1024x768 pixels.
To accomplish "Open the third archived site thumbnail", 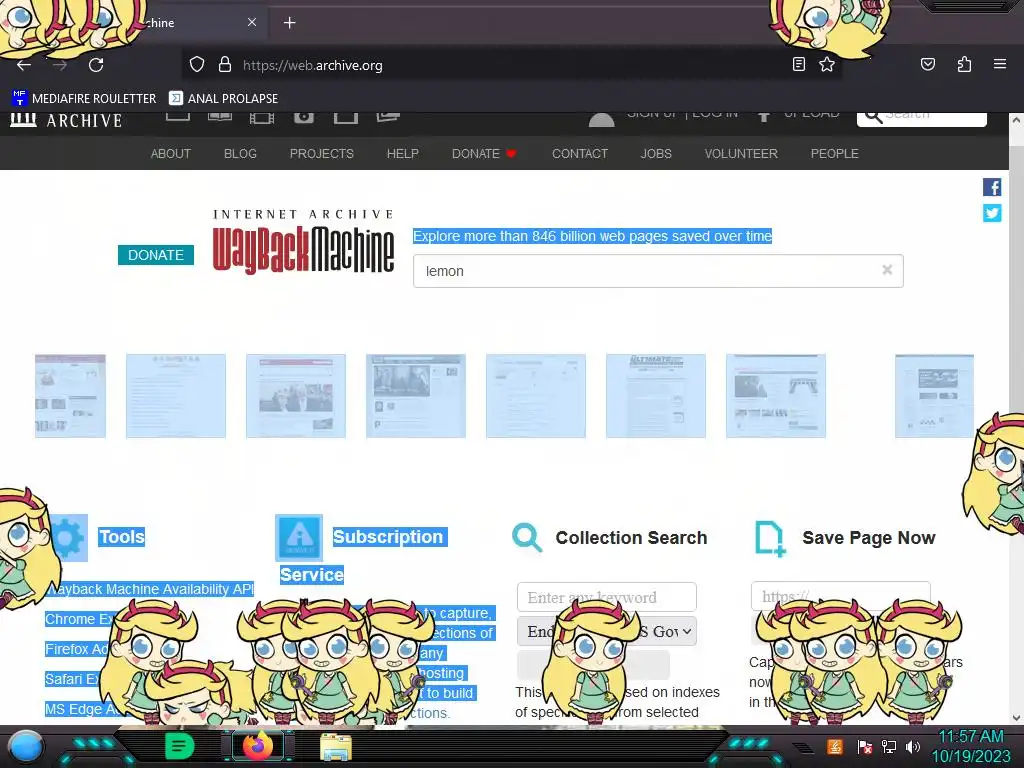I will 296,396.
